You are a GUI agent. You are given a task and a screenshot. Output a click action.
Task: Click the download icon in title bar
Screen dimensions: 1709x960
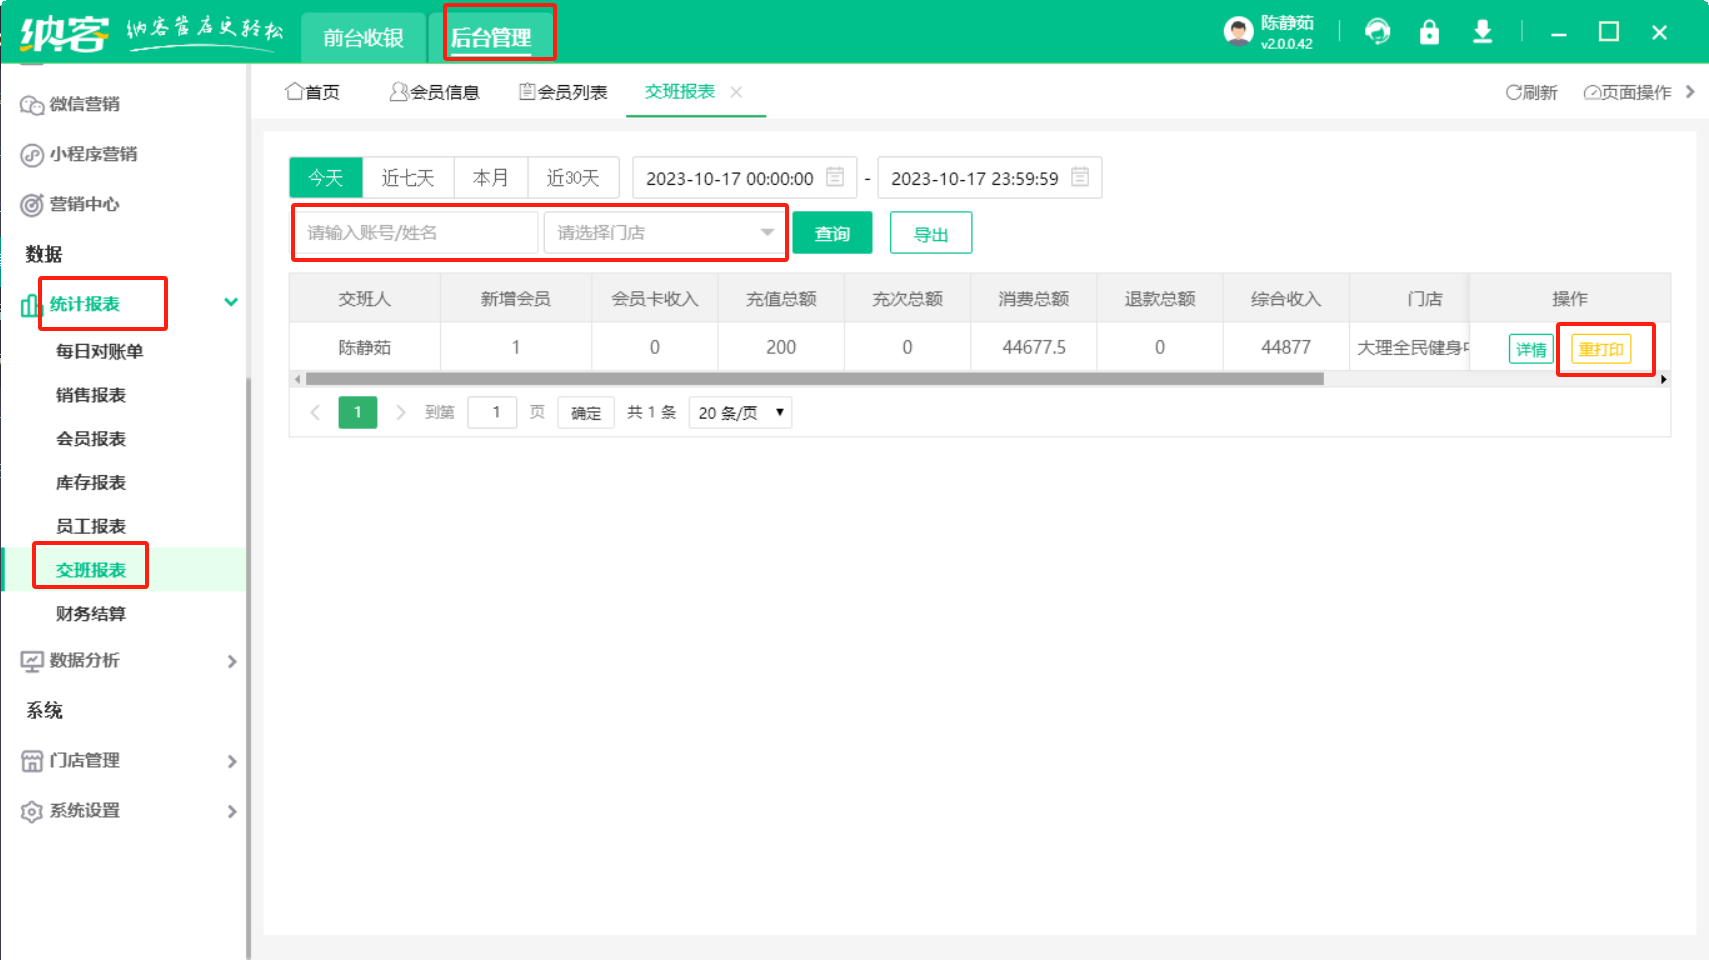coord(1482,32)
